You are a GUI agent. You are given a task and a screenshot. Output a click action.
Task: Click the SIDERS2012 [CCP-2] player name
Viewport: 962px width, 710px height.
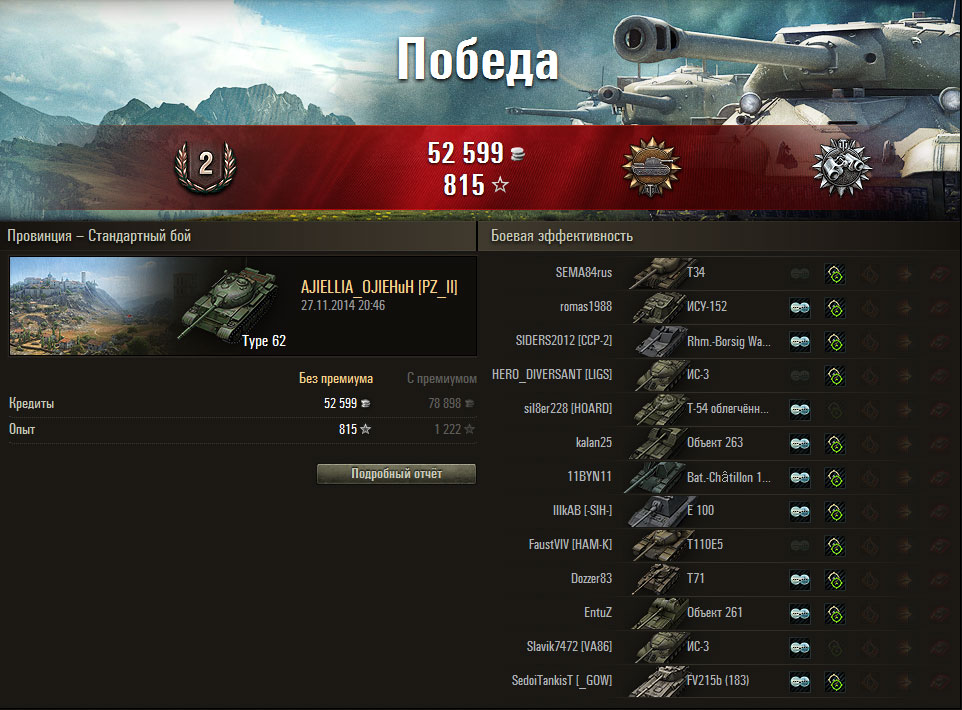point(563,341)
